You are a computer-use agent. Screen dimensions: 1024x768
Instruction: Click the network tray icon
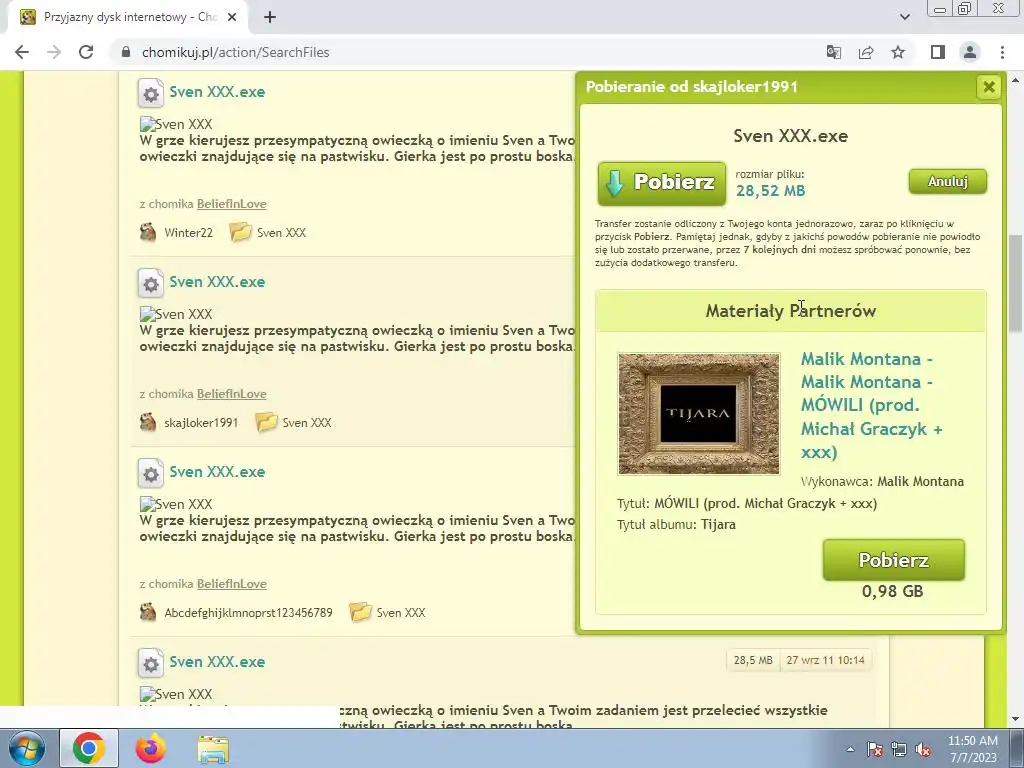click(x=899, y=750)
